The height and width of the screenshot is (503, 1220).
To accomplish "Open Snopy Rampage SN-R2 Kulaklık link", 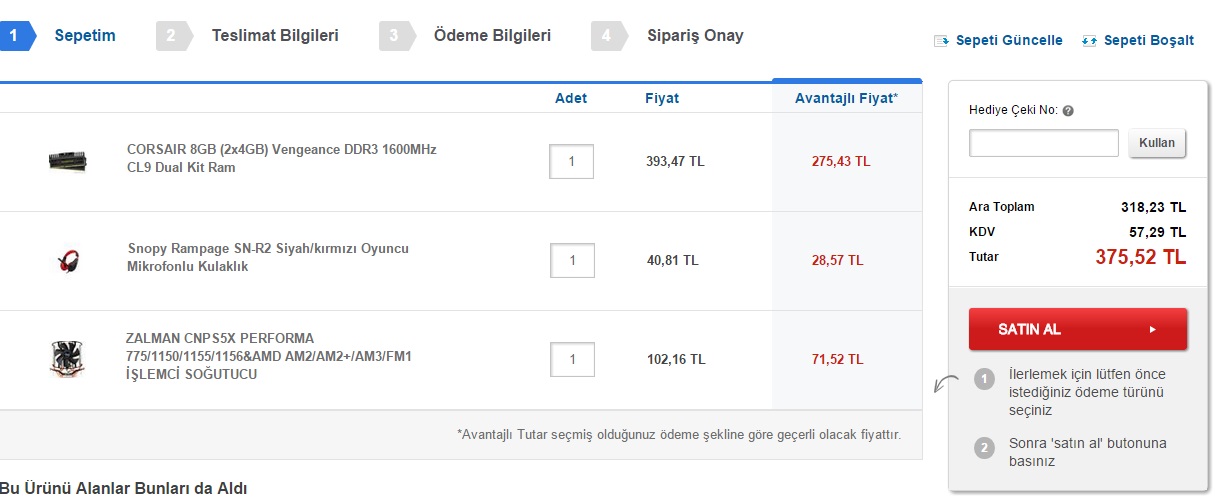I will [268, 257].
